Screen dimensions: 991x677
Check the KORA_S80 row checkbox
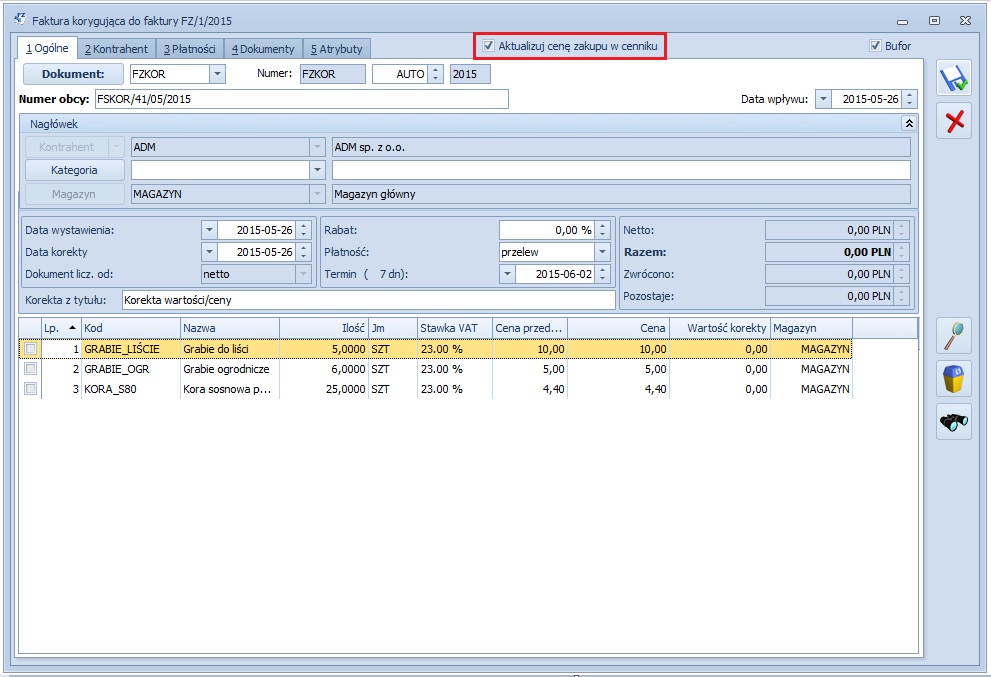(30, 389)
